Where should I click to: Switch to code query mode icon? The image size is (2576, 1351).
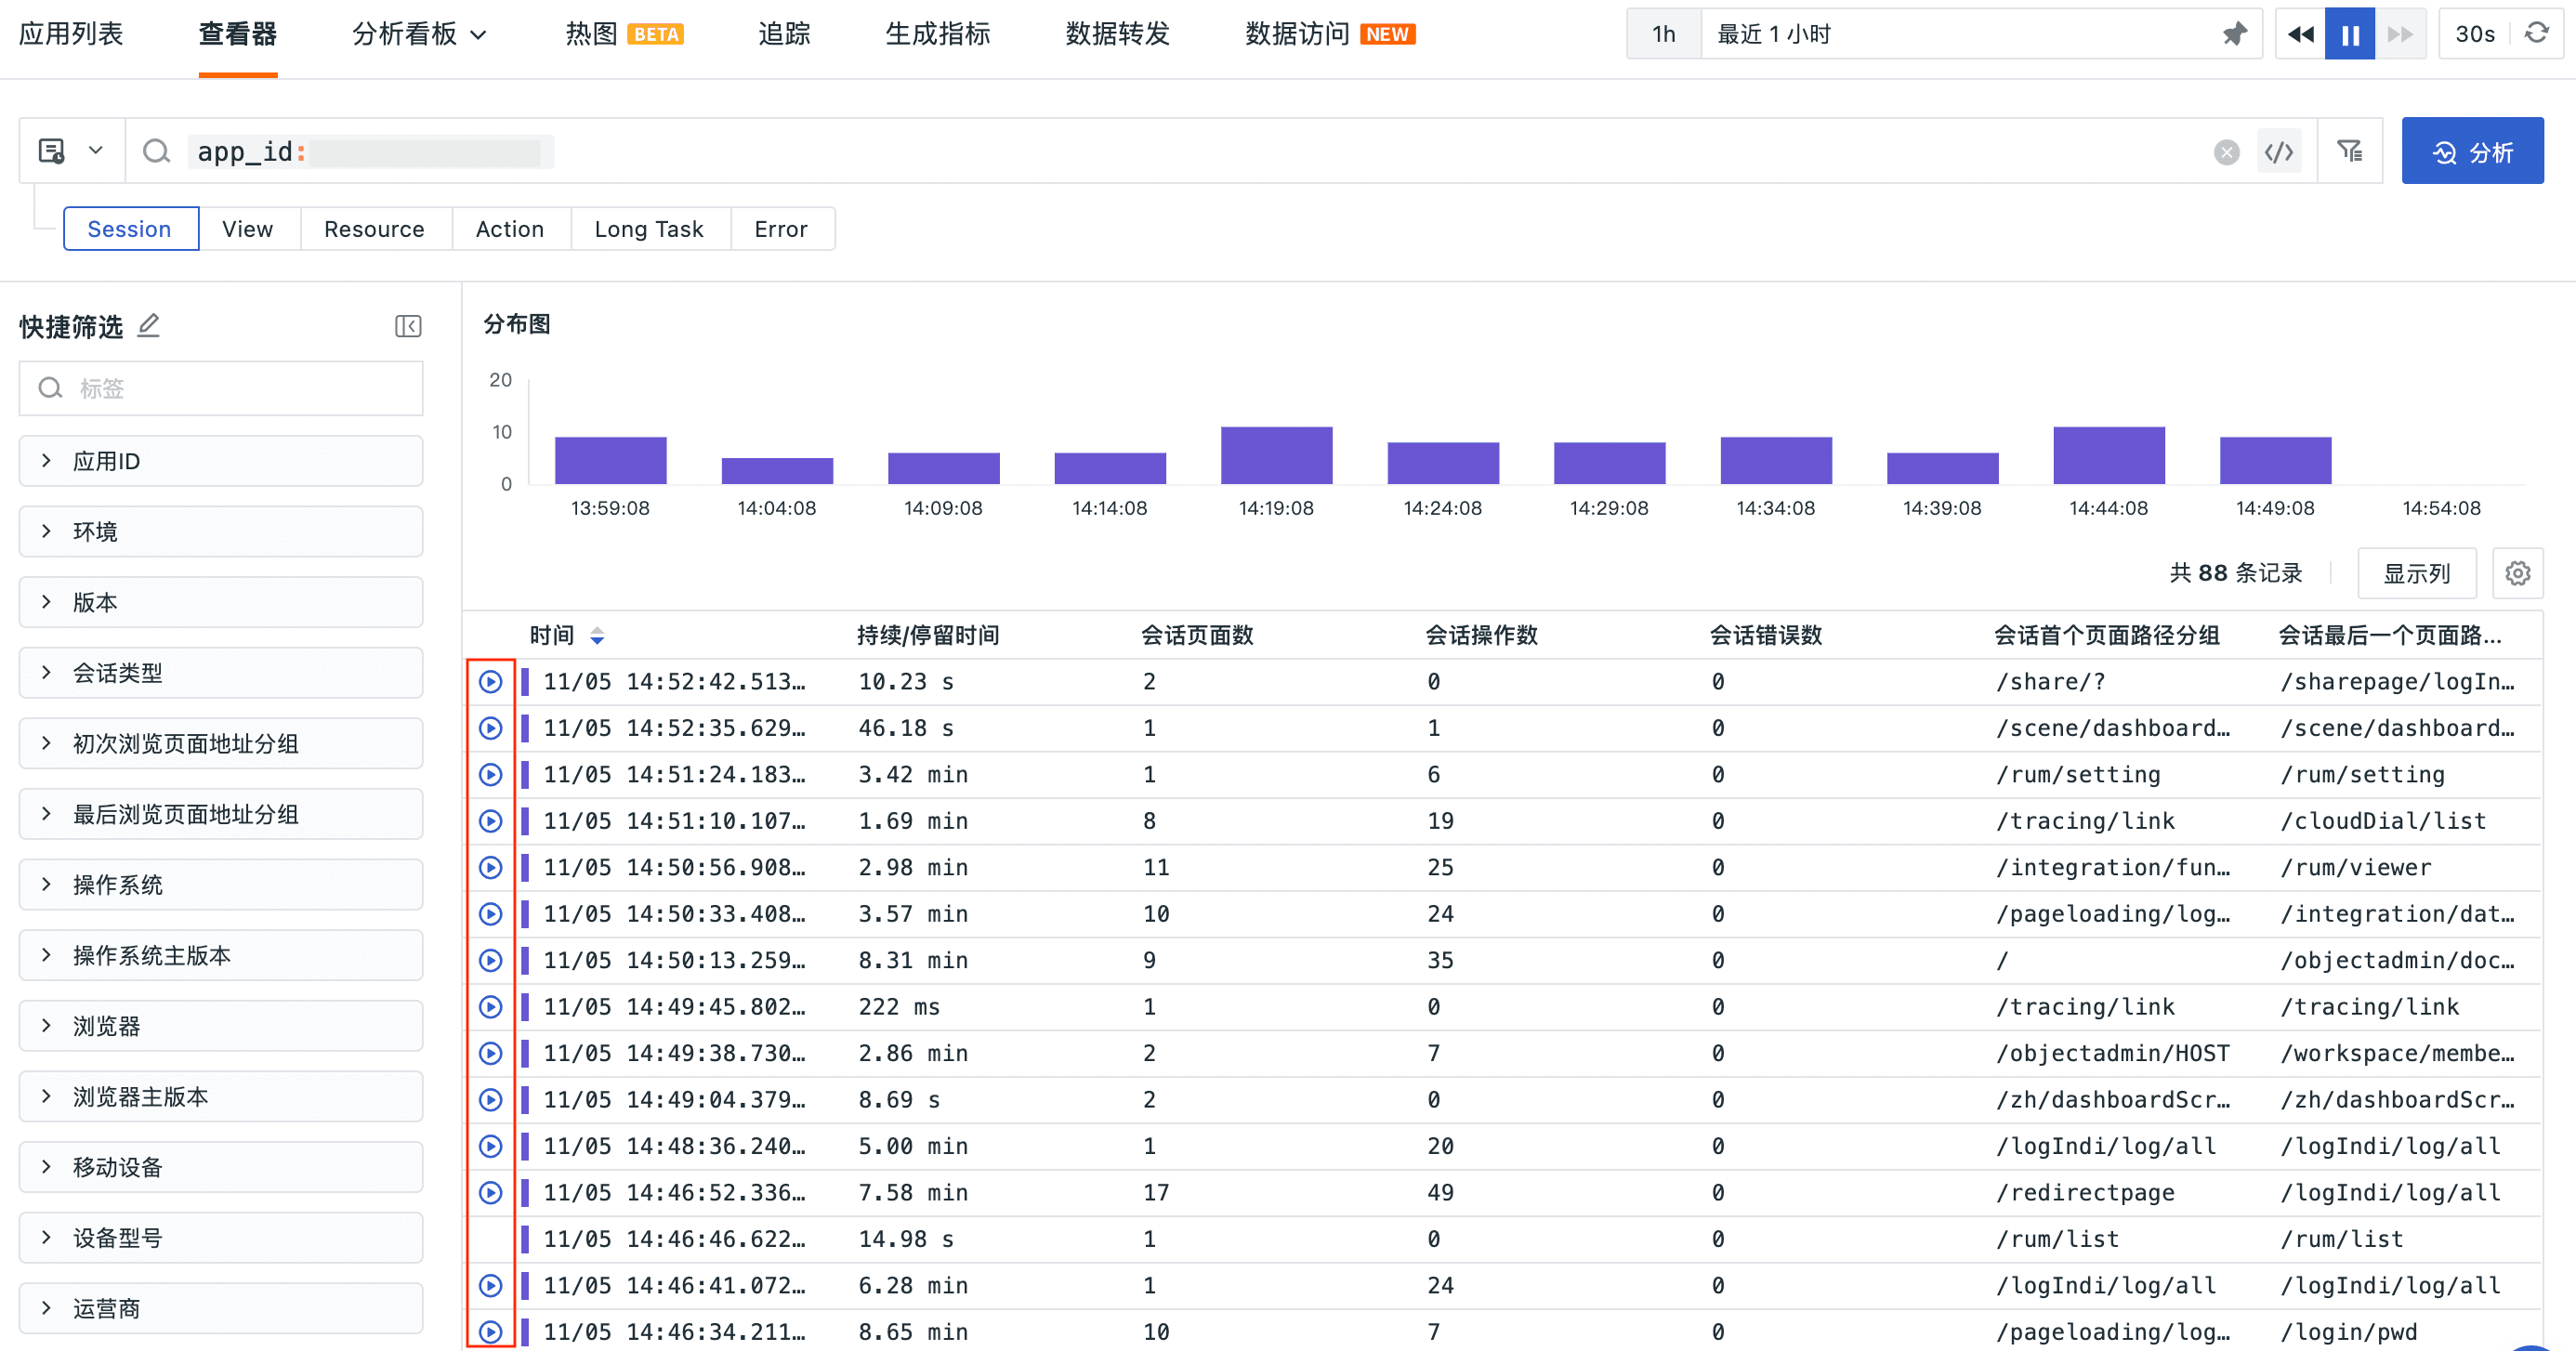(2279, 152)
